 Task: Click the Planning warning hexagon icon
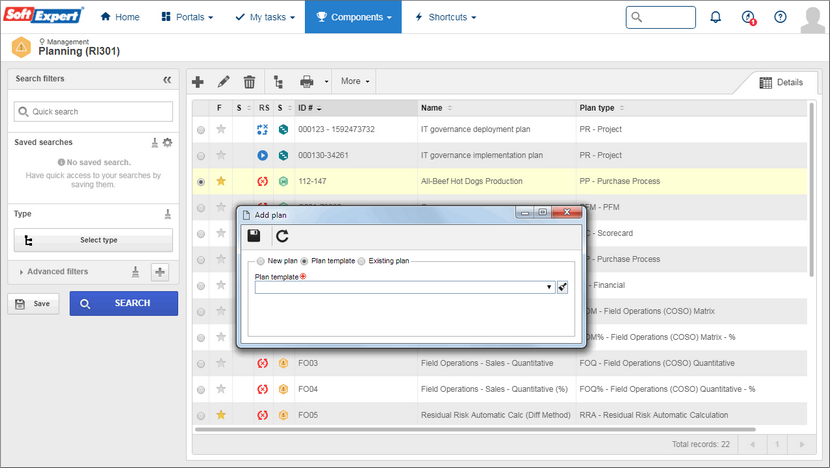(x=21, y=47)
